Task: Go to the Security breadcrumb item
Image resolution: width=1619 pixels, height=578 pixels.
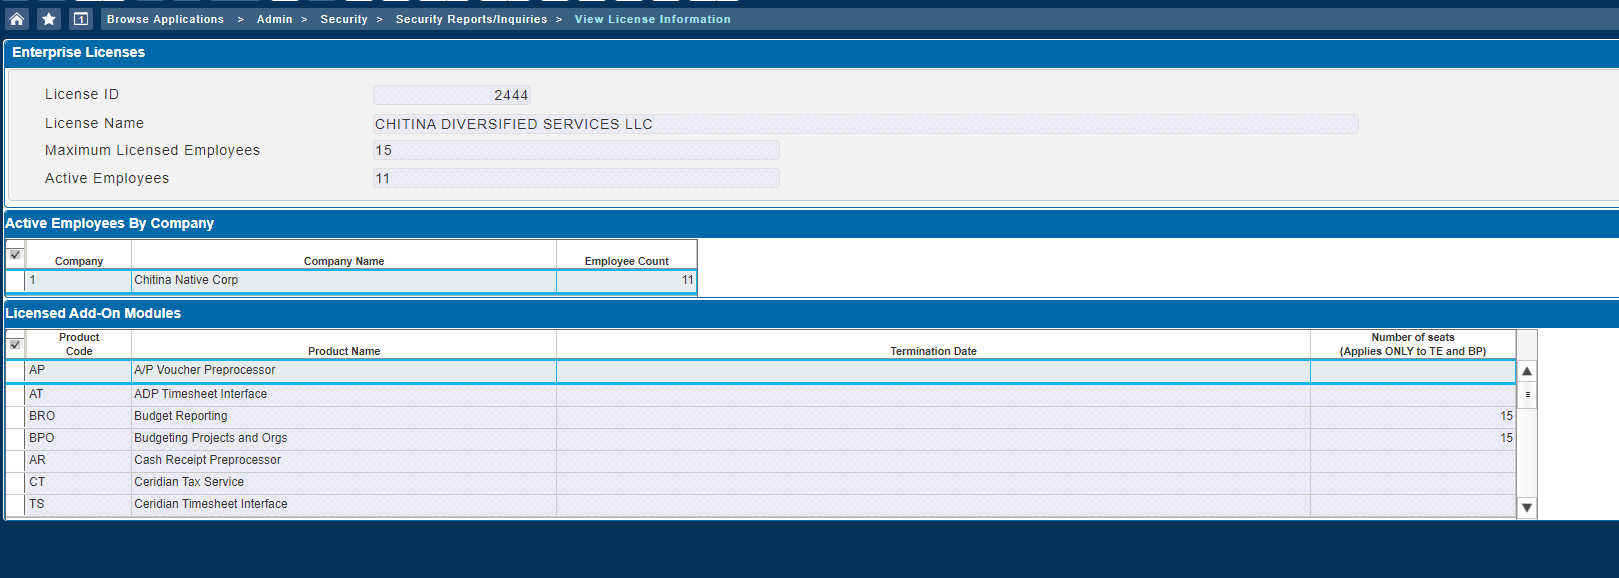Action: 343,19
